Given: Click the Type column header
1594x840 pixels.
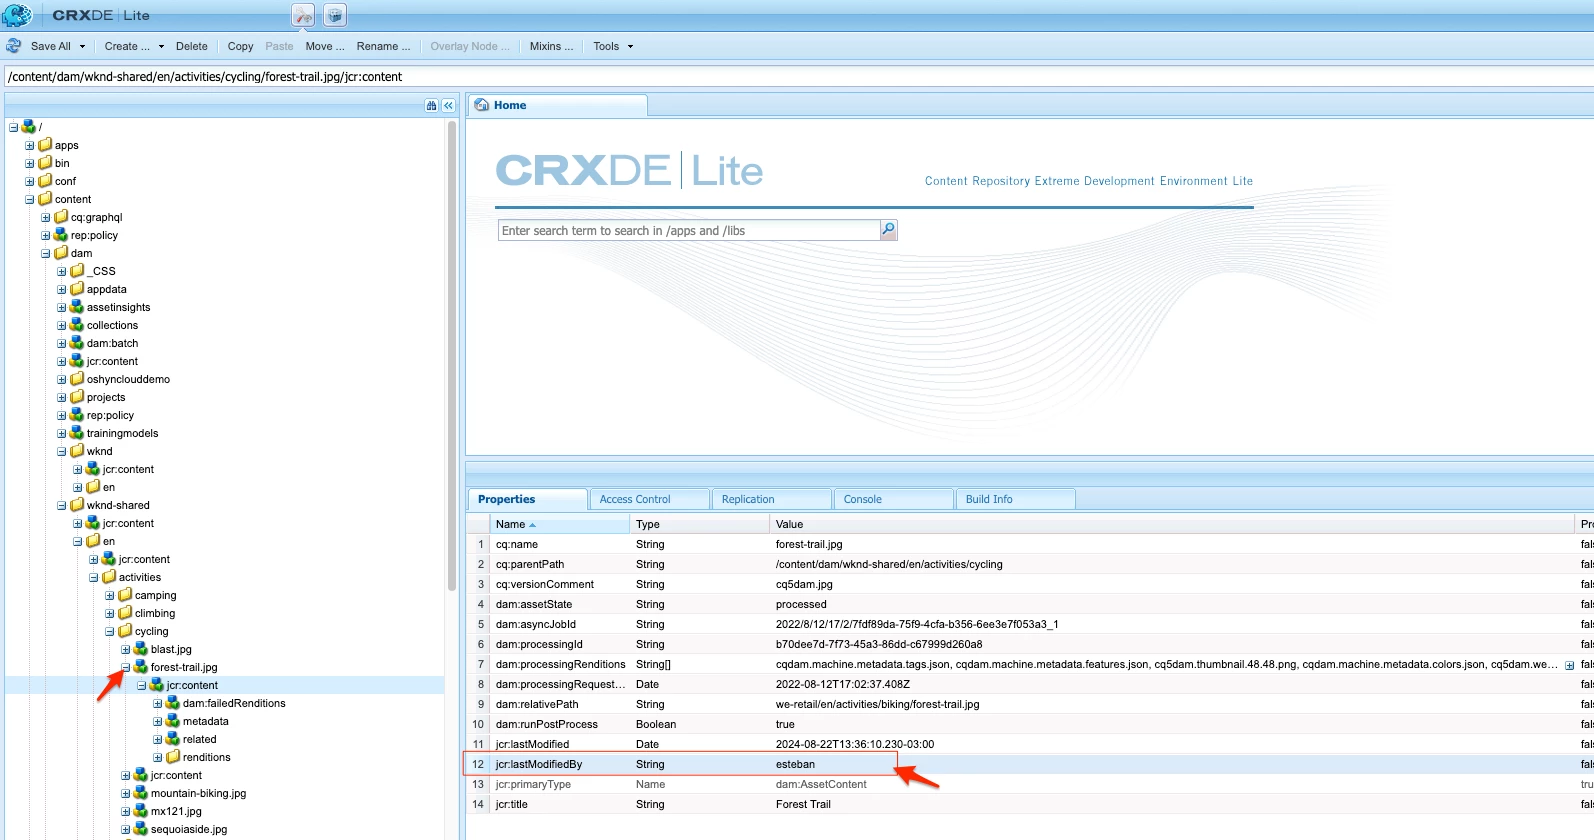Looking at the screenshot, I should point(699,524).
